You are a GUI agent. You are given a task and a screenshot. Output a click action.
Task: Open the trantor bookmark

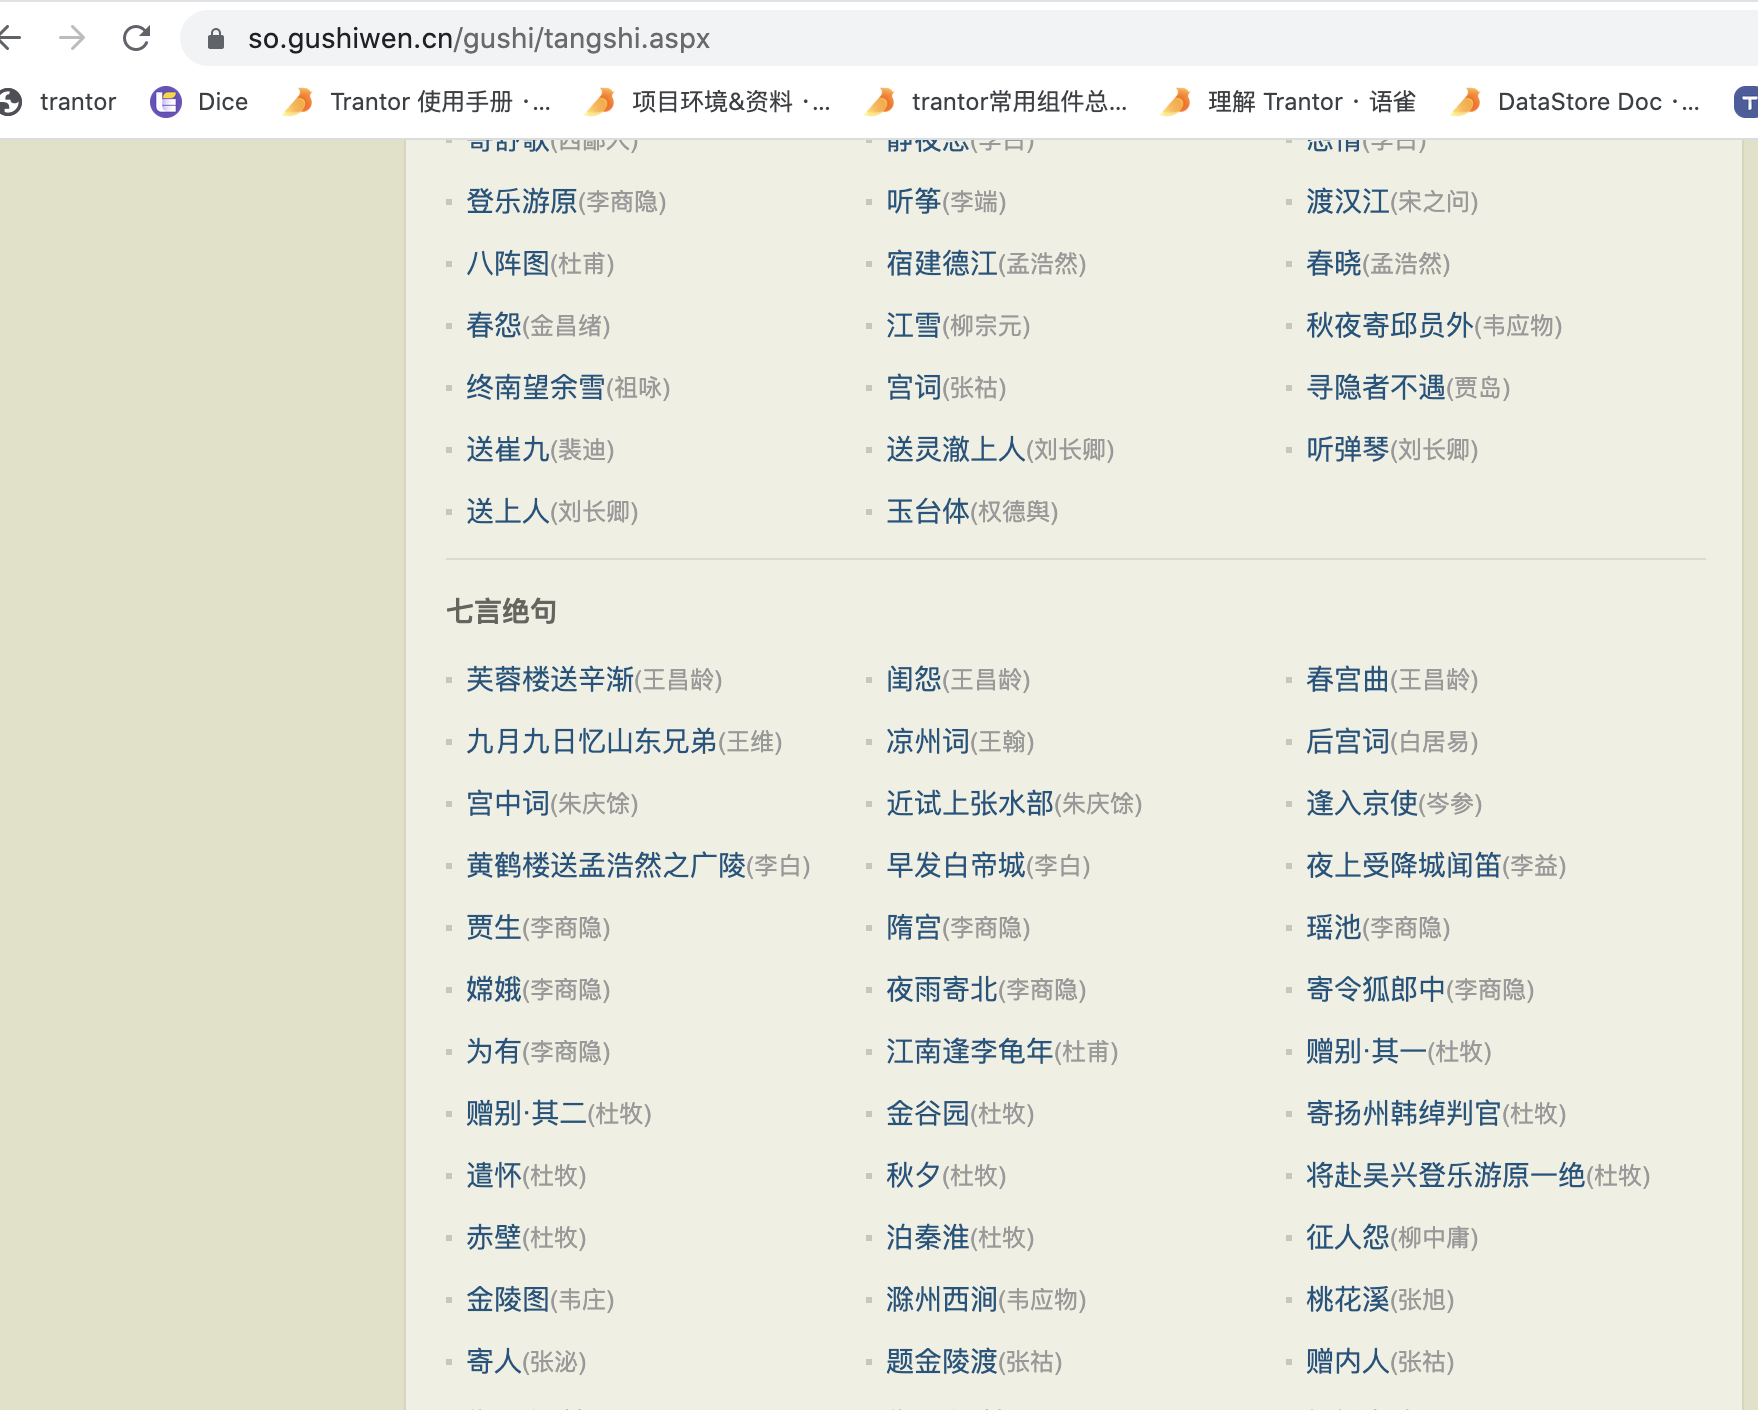point(59,102)
